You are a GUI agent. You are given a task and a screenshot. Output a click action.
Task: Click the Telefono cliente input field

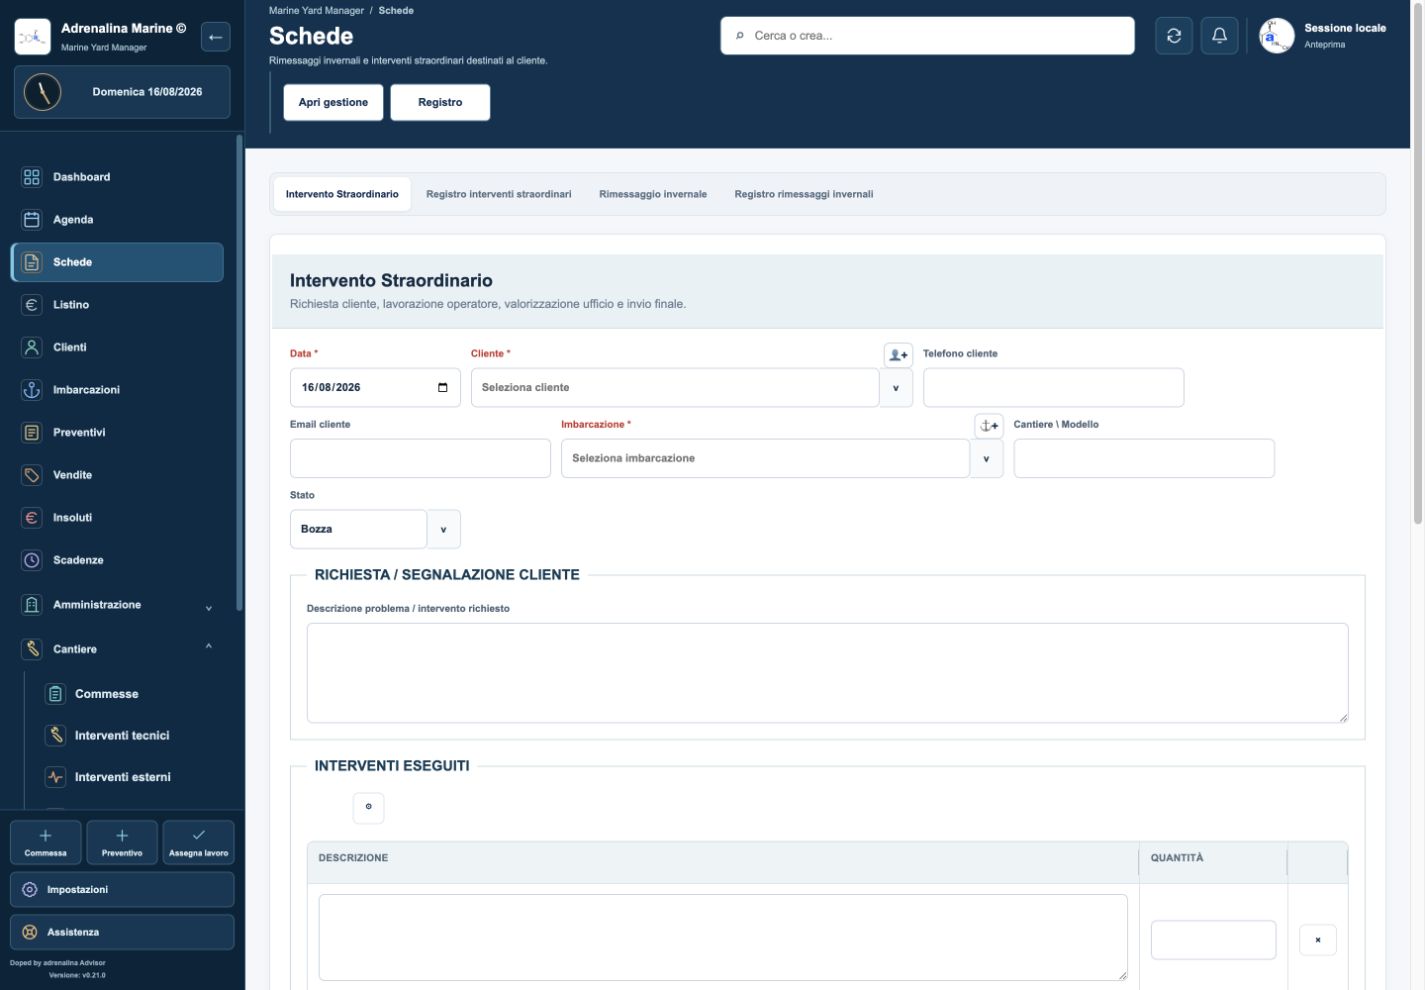click(x=1053, y=388)
